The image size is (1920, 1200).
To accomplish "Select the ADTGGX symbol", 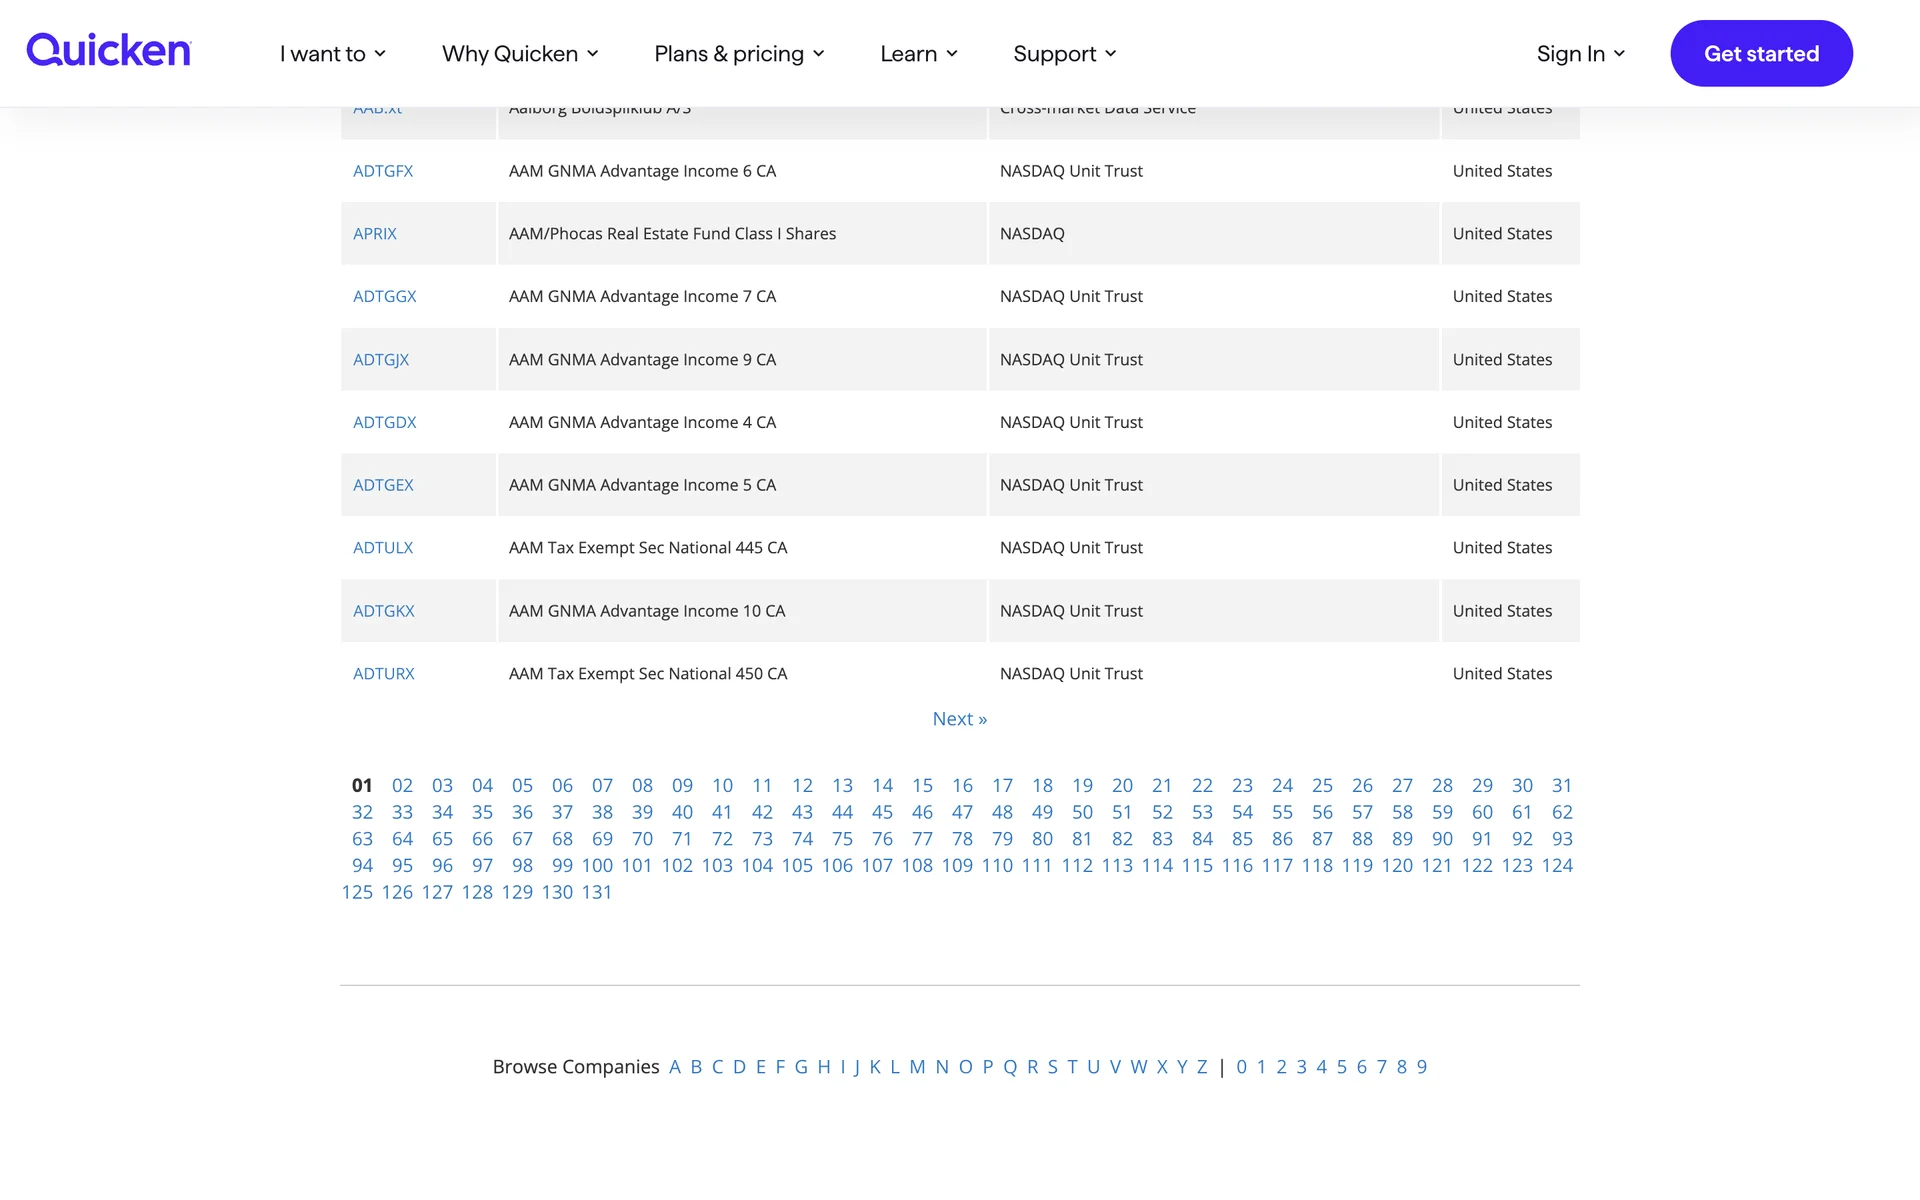I will tap(384, 297).
